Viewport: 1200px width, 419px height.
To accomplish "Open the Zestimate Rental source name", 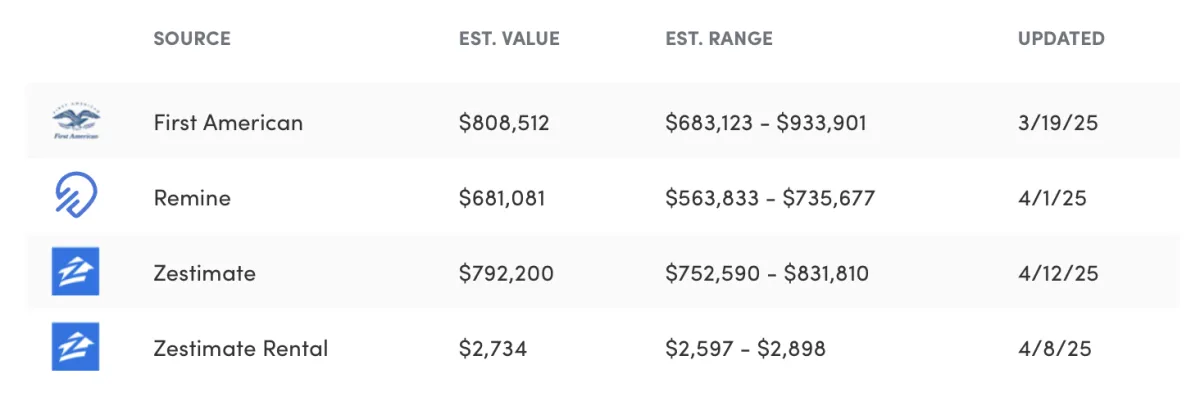I will pyautogui.click(x=241, y=348).
